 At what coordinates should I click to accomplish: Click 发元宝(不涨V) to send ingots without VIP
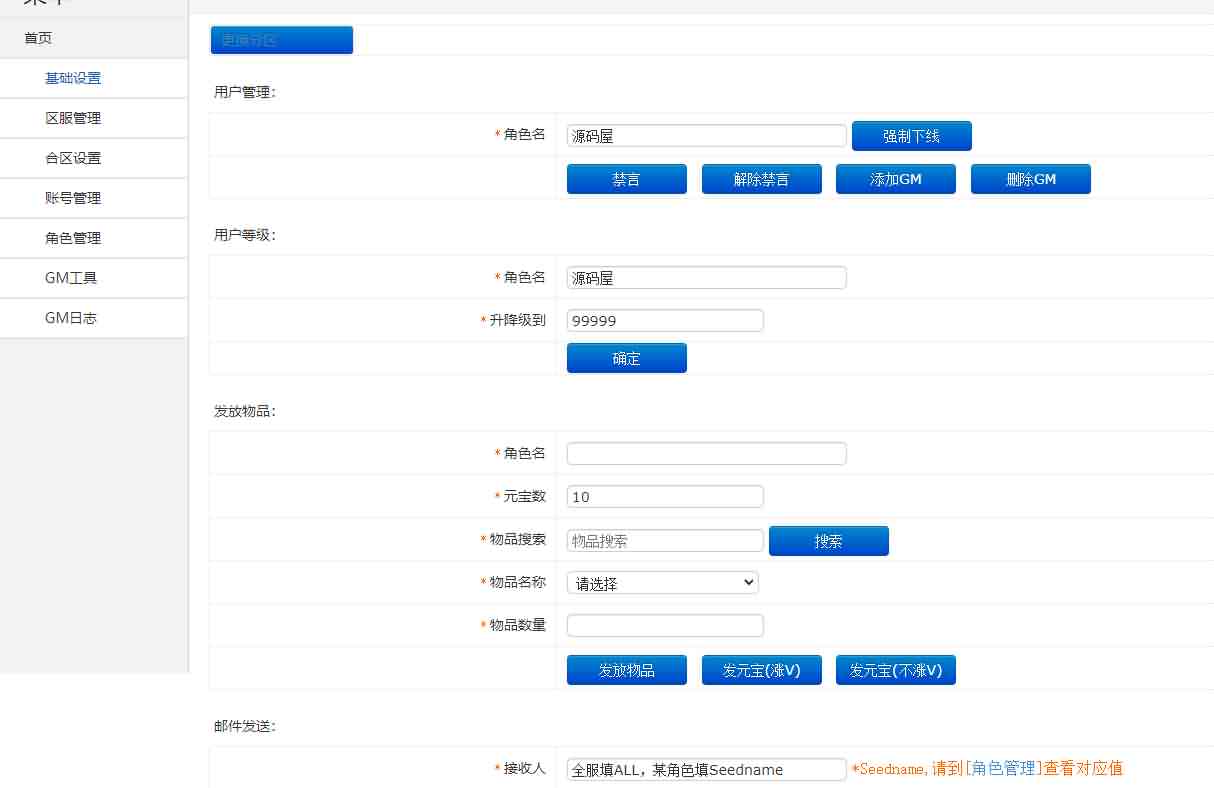[x=895, y=669]
